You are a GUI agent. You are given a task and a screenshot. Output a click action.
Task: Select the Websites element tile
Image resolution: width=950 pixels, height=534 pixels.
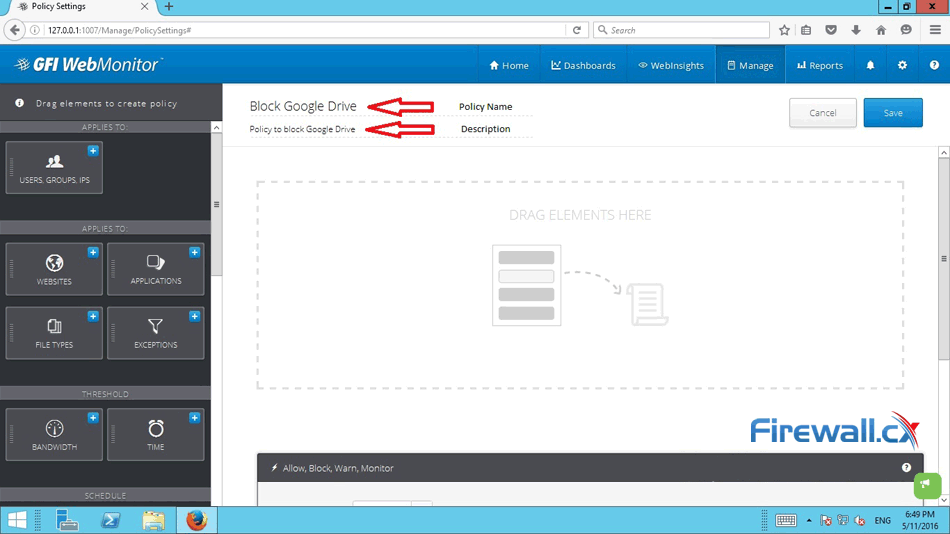point(54,269)
